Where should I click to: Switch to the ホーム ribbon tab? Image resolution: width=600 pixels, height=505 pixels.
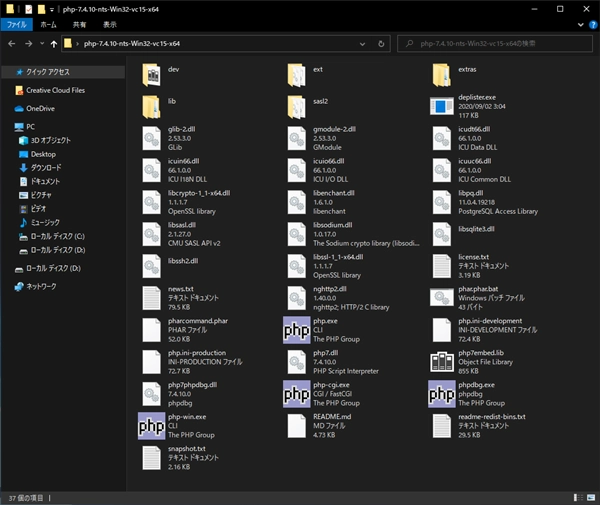[49, 23]
